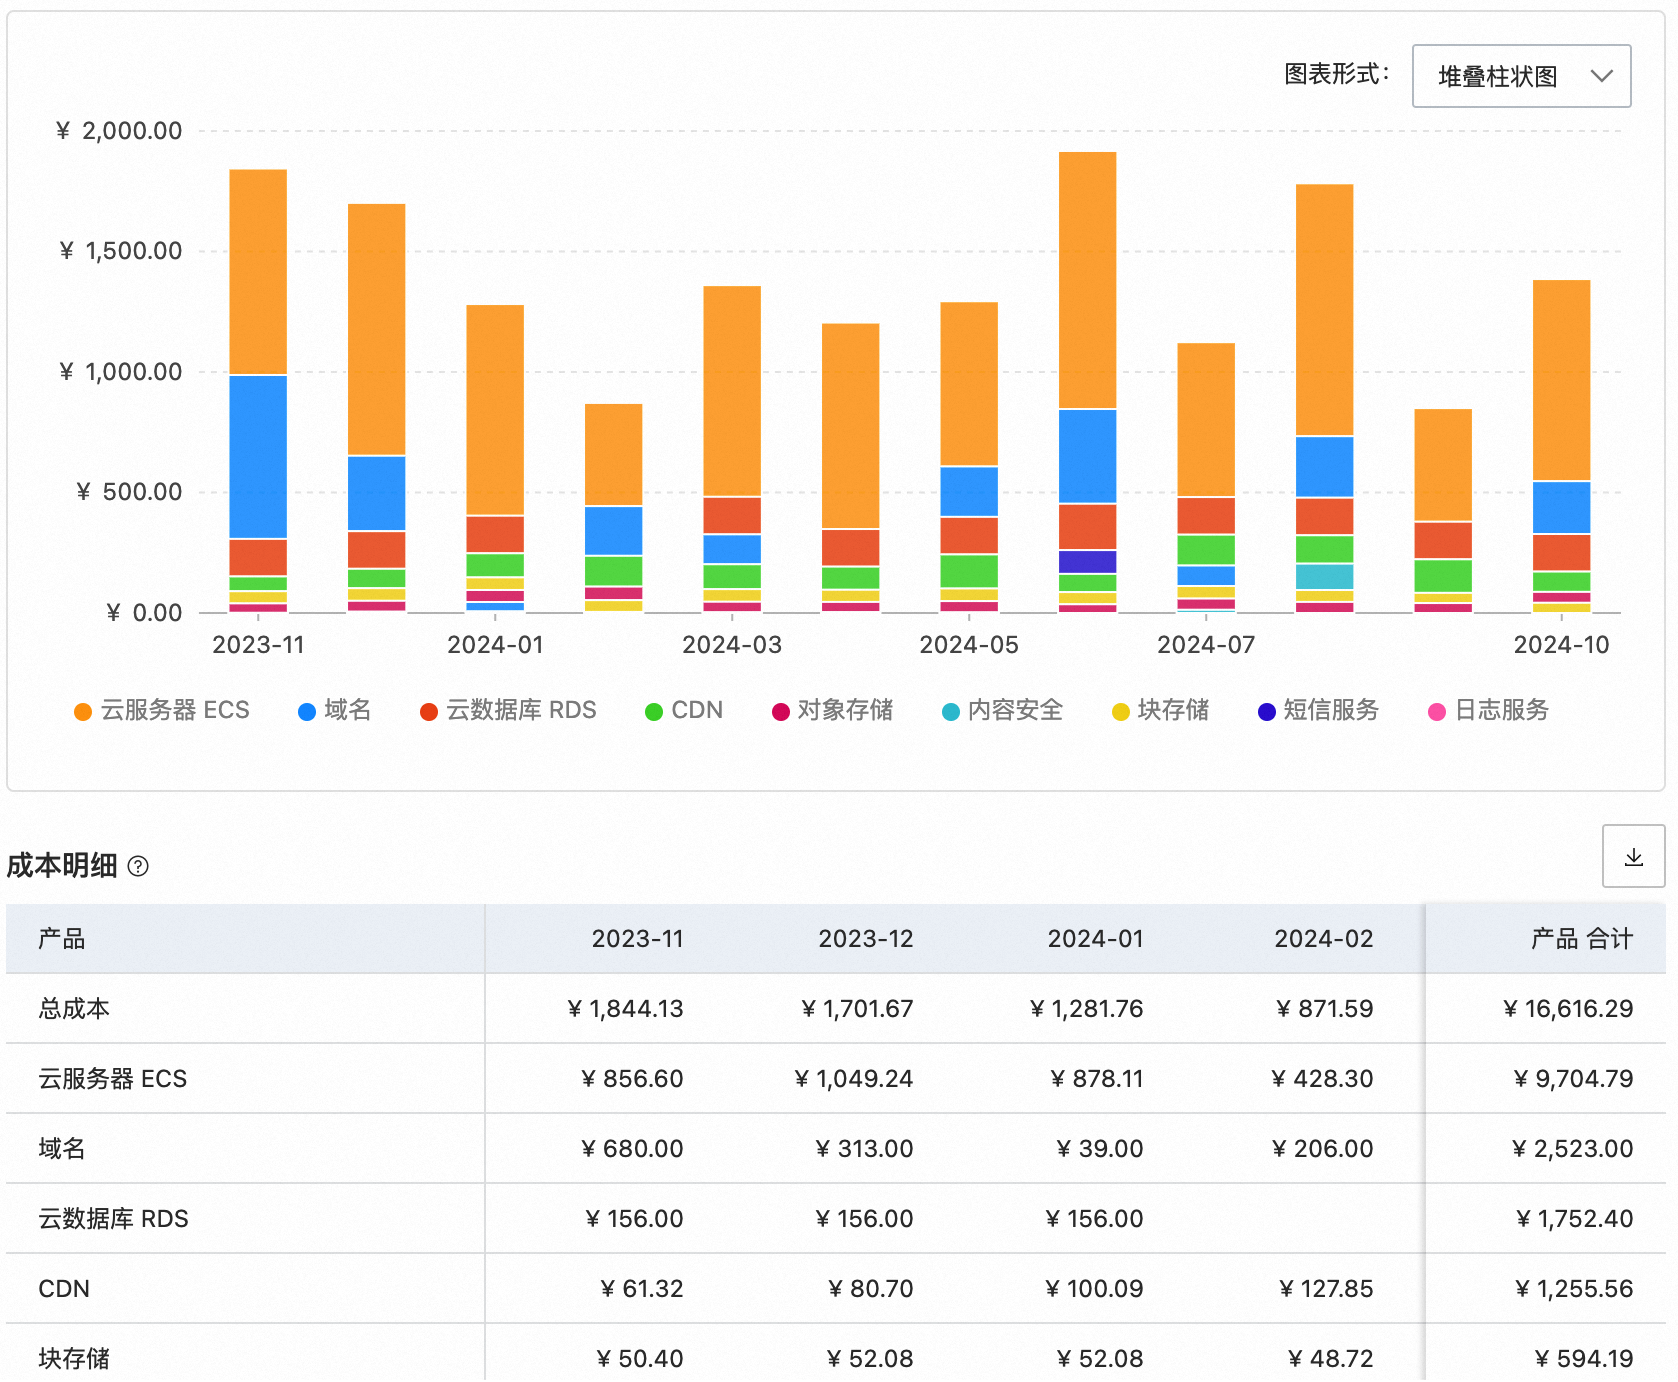Select the 云服务器 ECS table row label
The width and height of the screenshot is (1678, 1382).
point(113,1079)
